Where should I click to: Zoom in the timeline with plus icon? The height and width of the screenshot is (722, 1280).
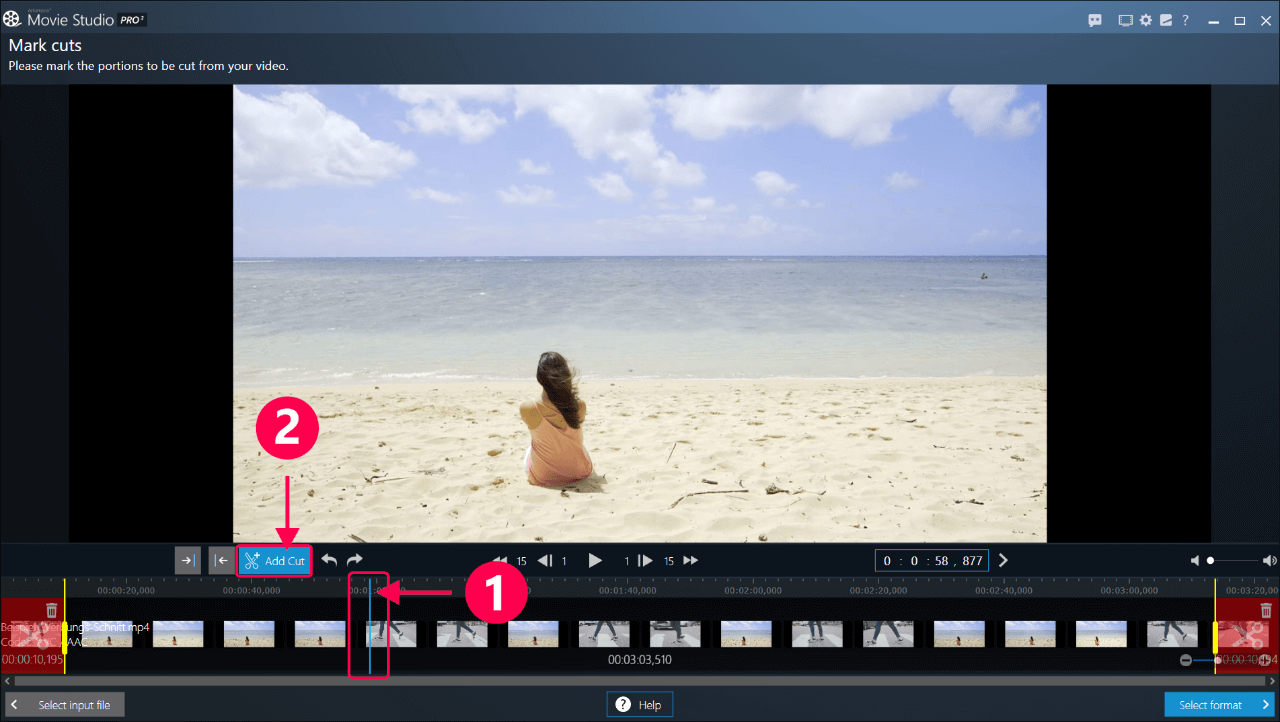point(1264,660)
